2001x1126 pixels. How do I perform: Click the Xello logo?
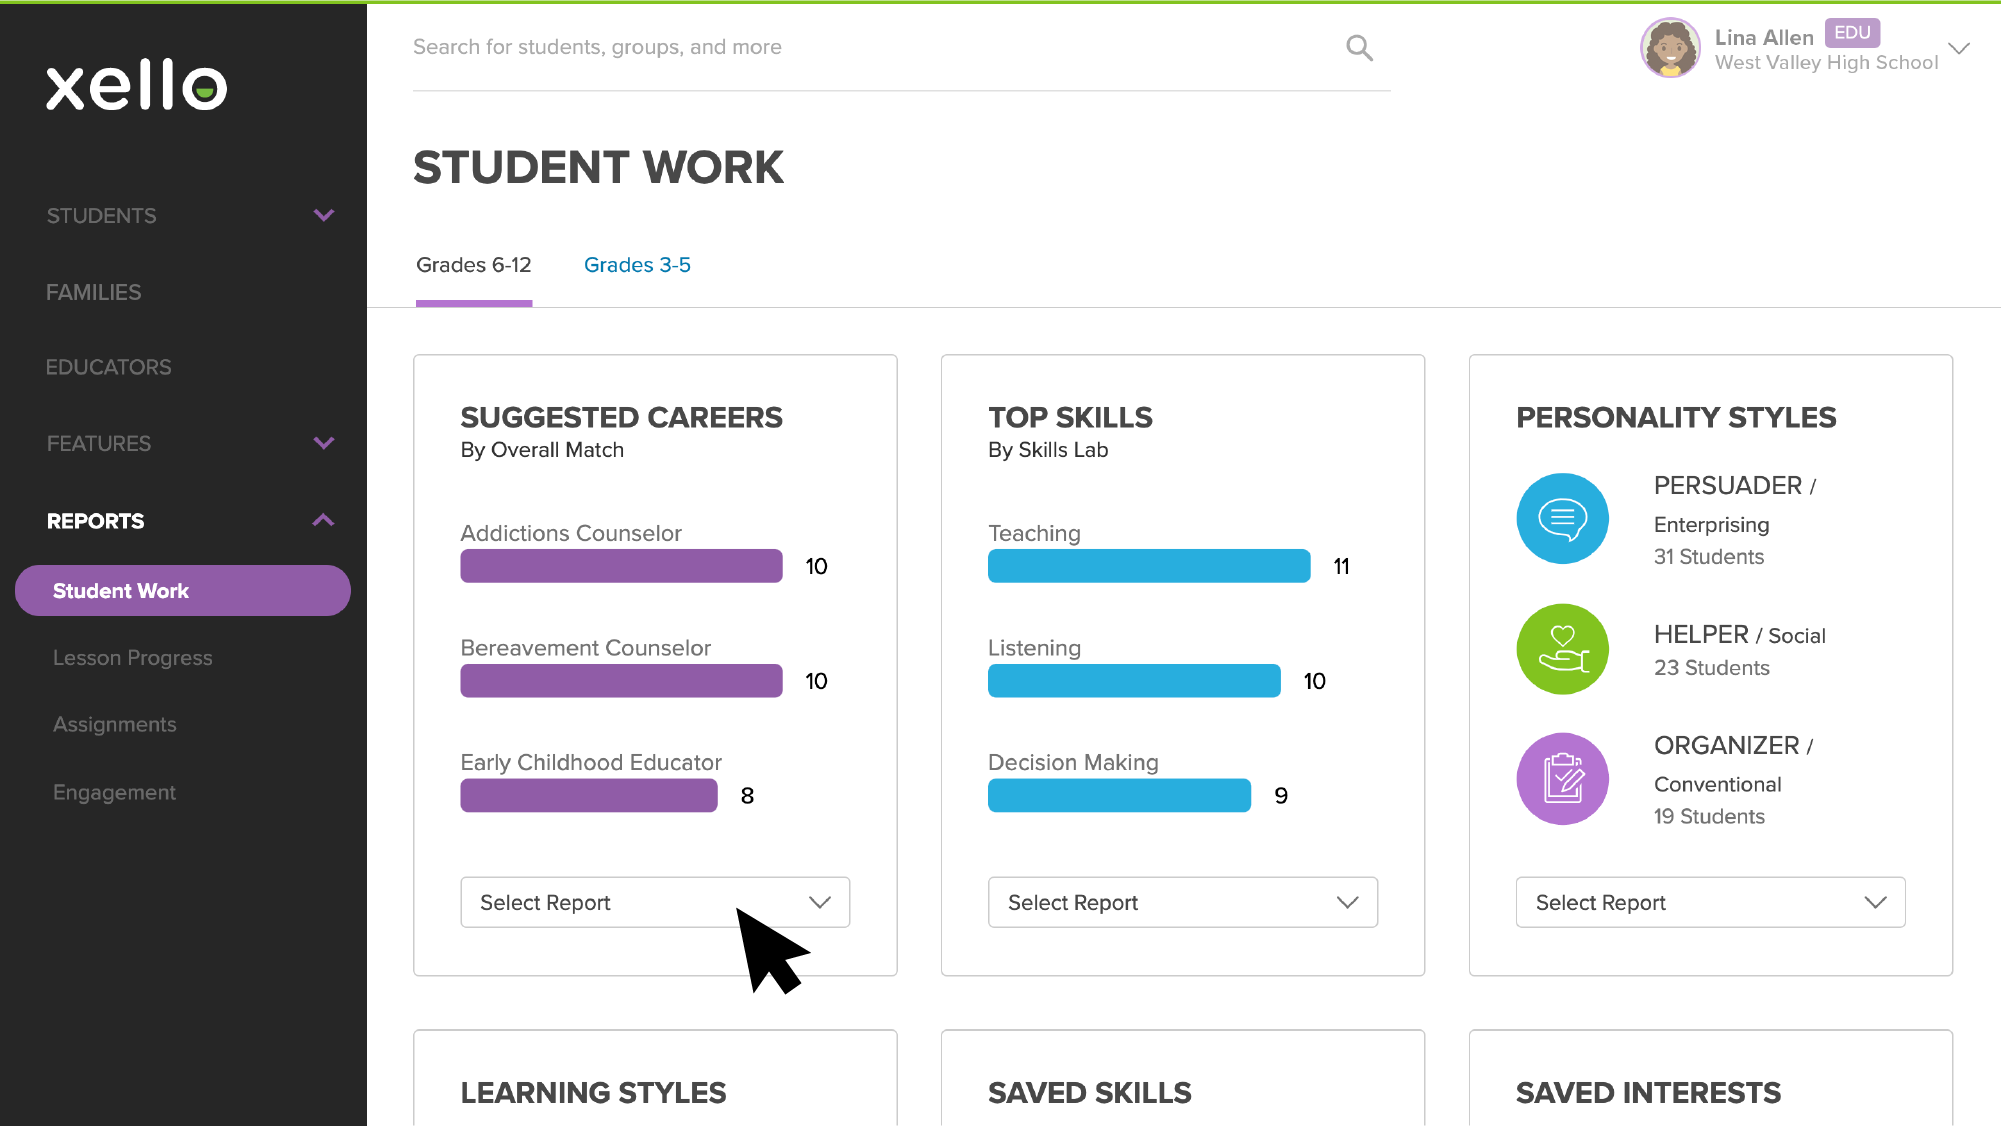point(137,84)
